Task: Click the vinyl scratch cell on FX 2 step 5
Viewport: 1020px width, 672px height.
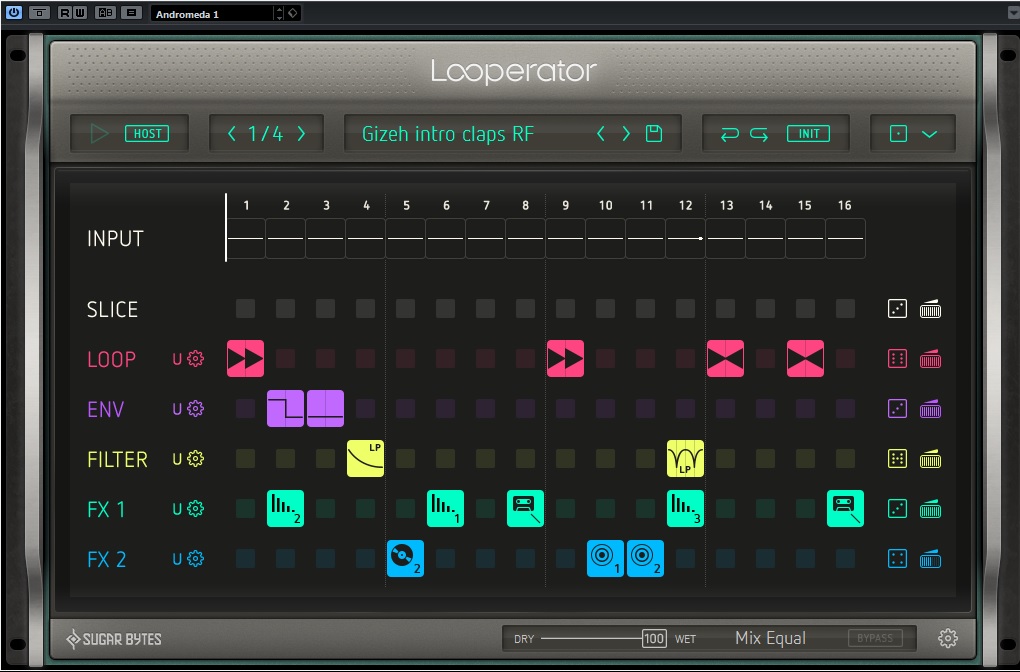Action: coord(405,558)
